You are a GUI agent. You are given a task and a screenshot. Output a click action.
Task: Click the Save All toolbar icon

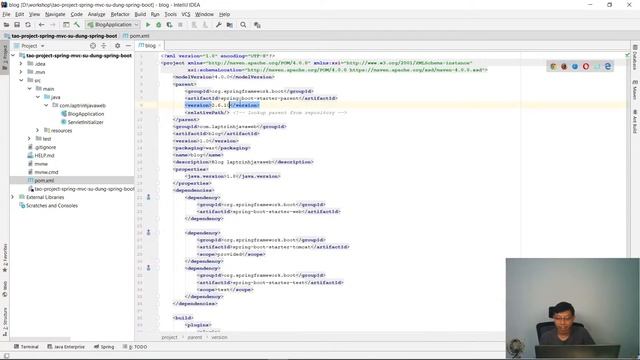(17, 25)
